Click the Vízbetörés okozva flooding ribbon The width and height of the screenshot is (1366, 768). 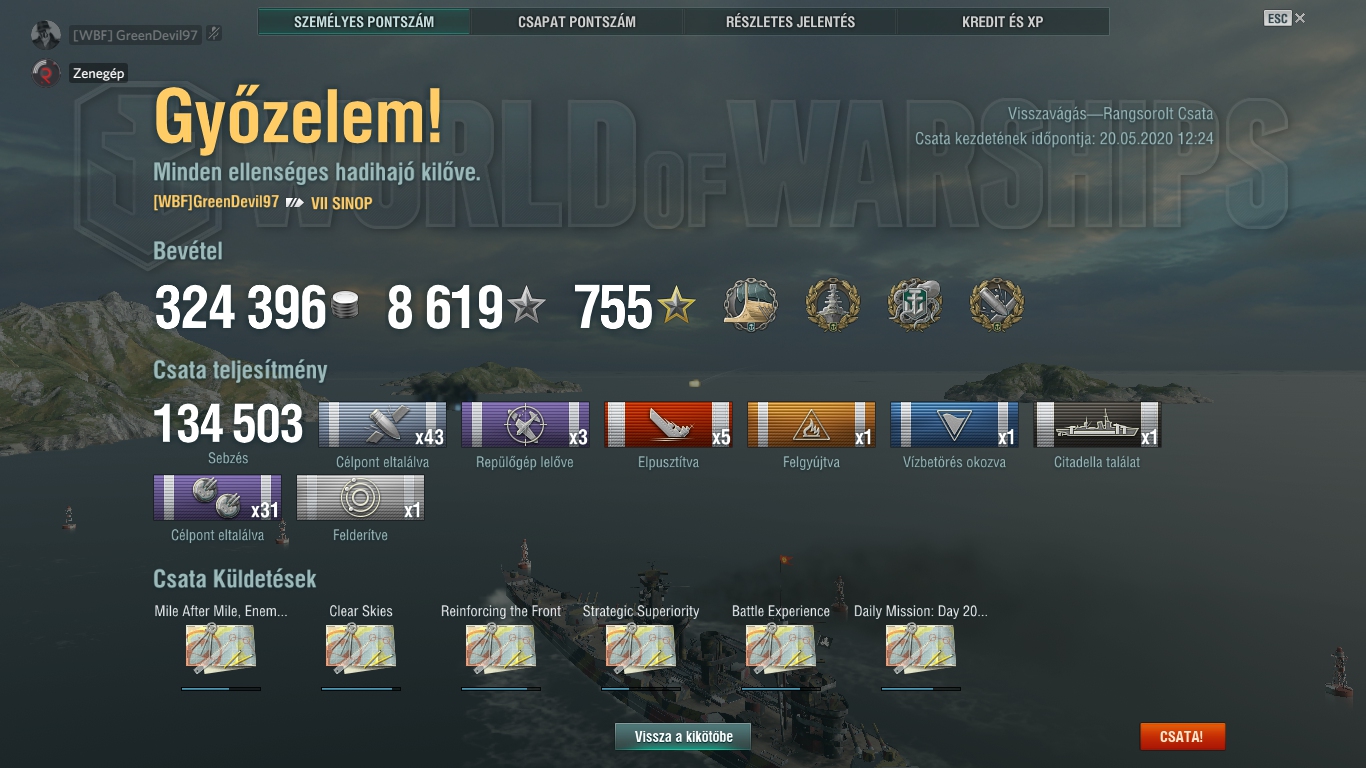(955, 425)
